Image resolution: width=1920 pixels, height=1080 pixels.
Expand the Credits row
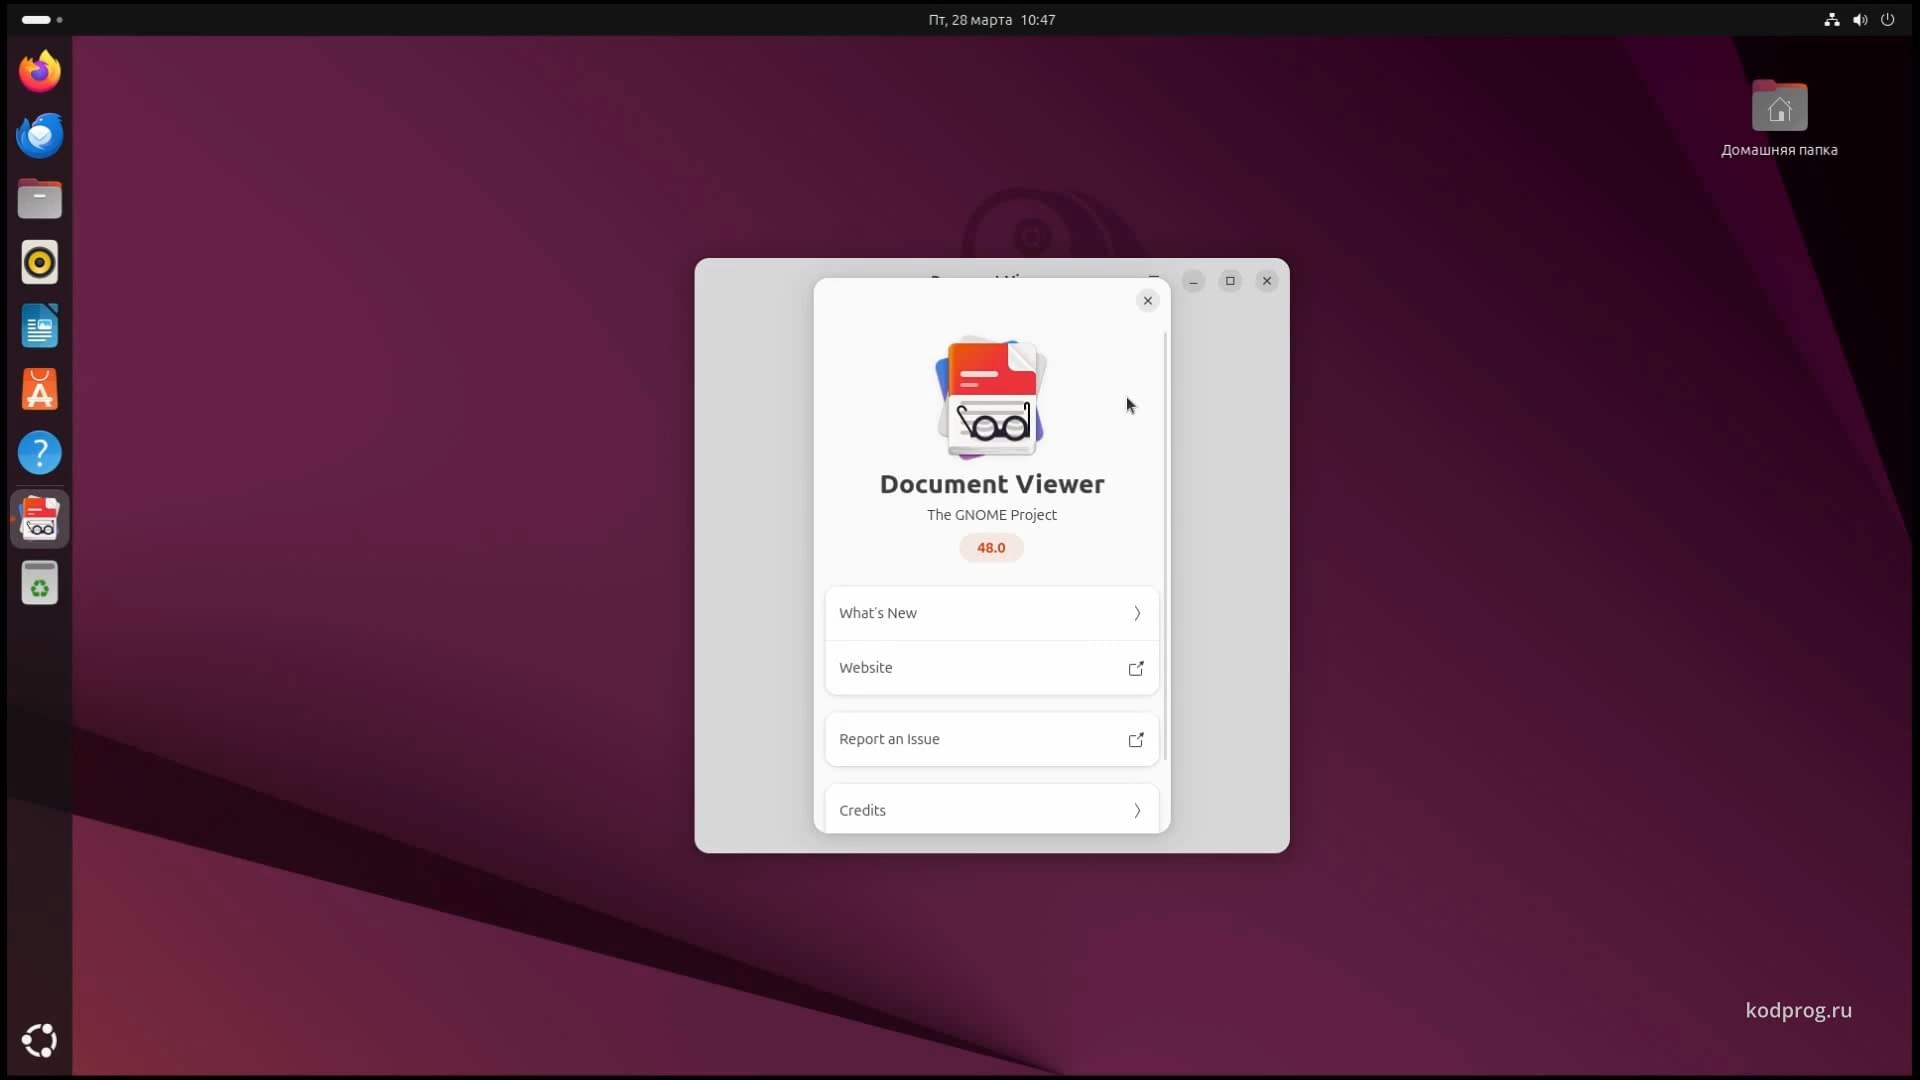tap(991, 810)
